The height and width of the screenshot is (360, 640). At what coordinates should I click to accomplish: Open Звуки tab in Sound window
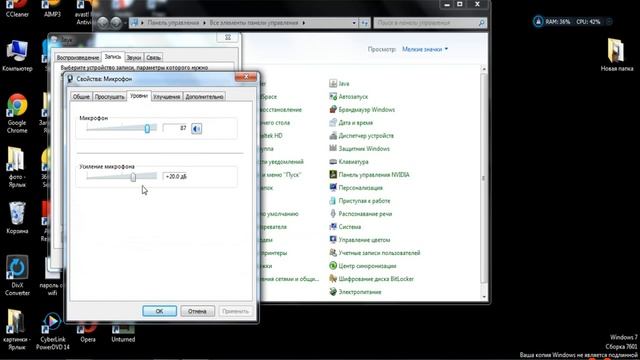pos(133,58)
